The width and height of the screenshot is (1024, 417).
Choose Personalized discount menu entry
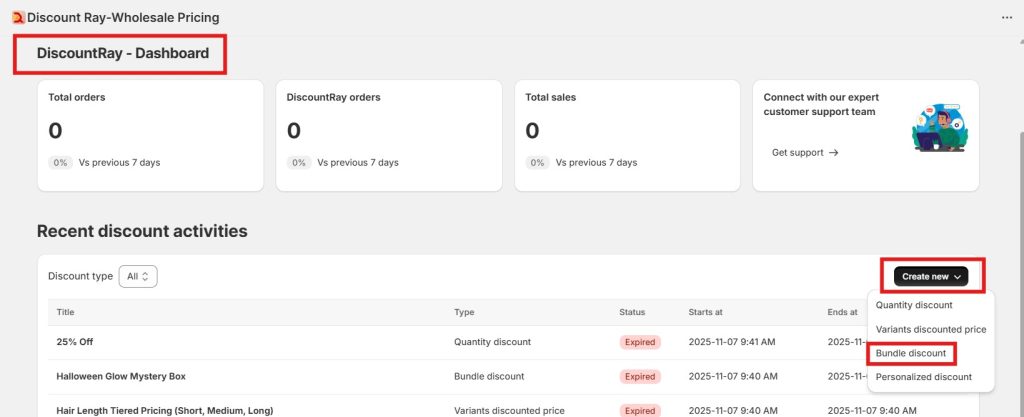click(x=923, y=377)
